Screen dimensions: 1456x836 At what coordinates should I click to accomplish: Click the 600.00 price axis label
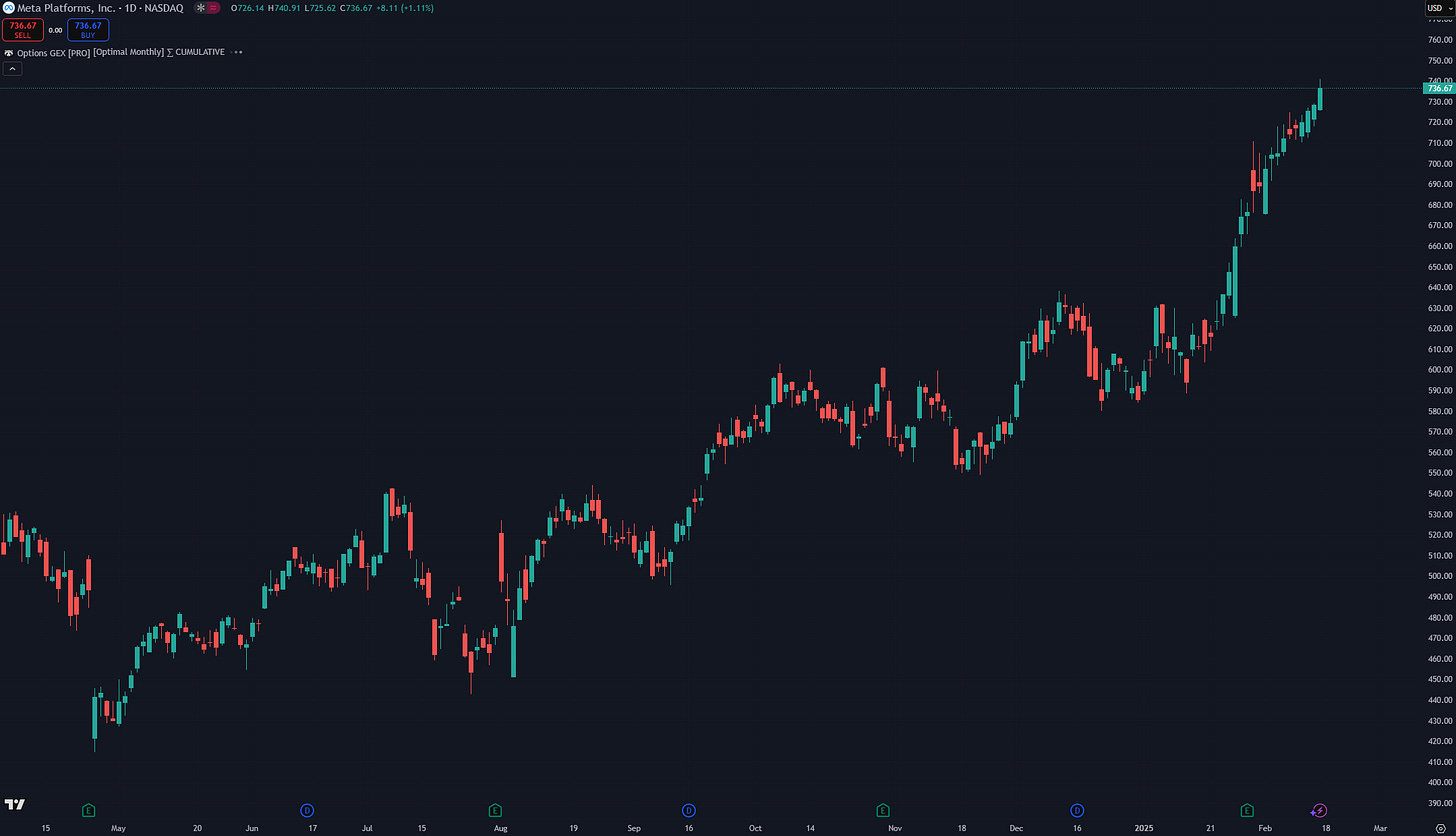1440,370
